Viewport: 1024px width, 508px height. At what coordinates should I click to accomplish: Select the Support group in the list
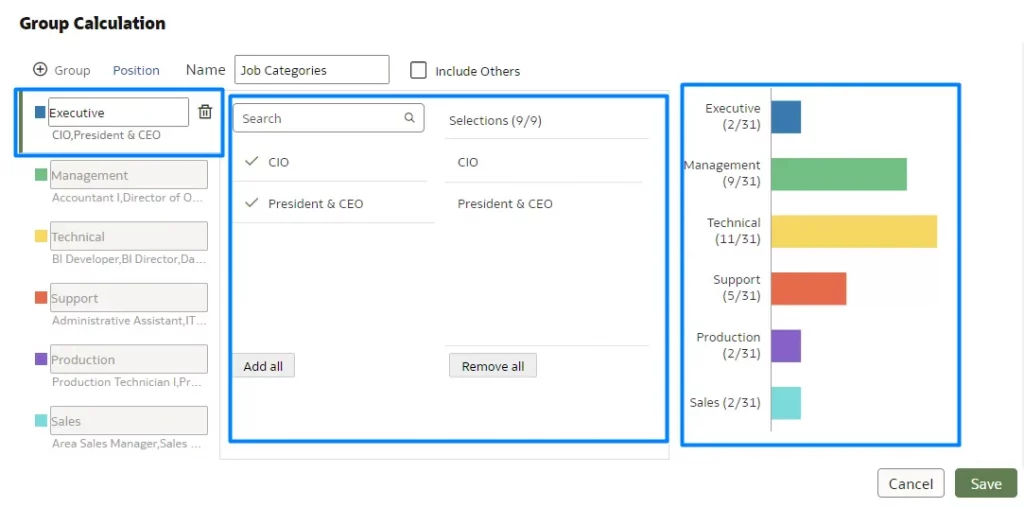coord(128,298)
